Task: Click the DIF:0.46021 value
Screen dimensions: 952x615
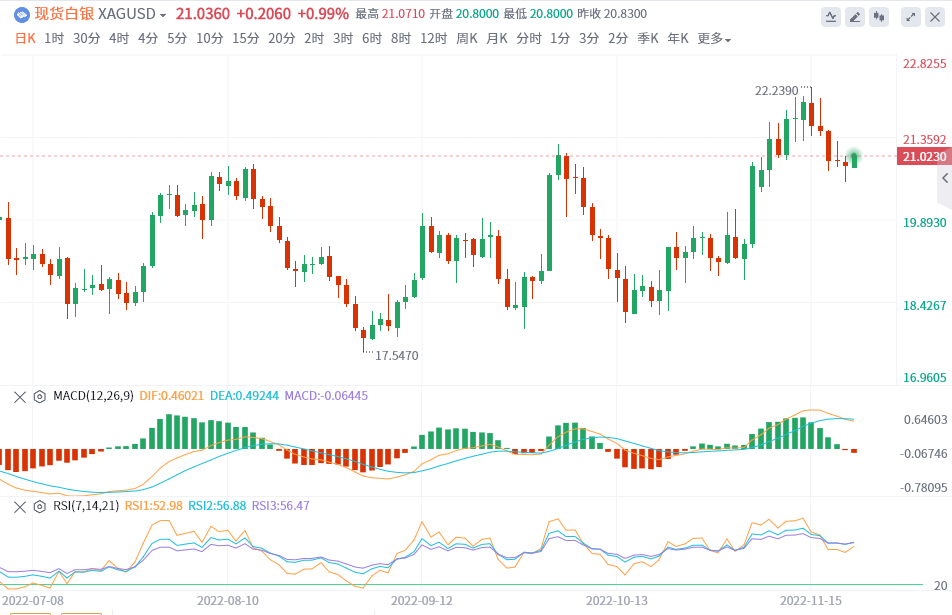Action: pyautogui.click(x=172, y=396)
